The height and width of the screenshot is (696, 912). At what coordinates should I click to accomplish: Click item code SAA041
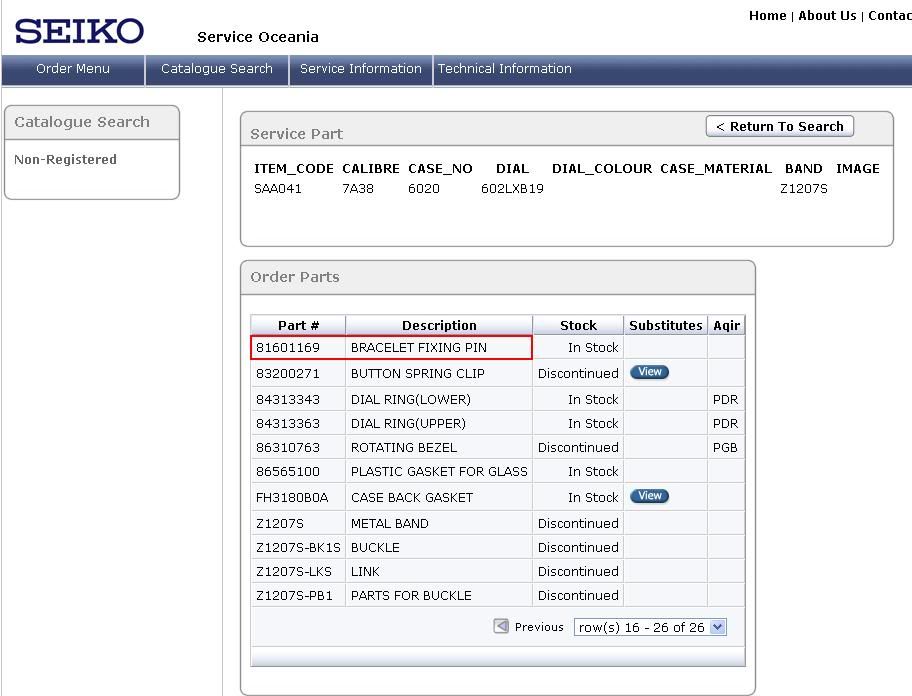pos(278,188)
